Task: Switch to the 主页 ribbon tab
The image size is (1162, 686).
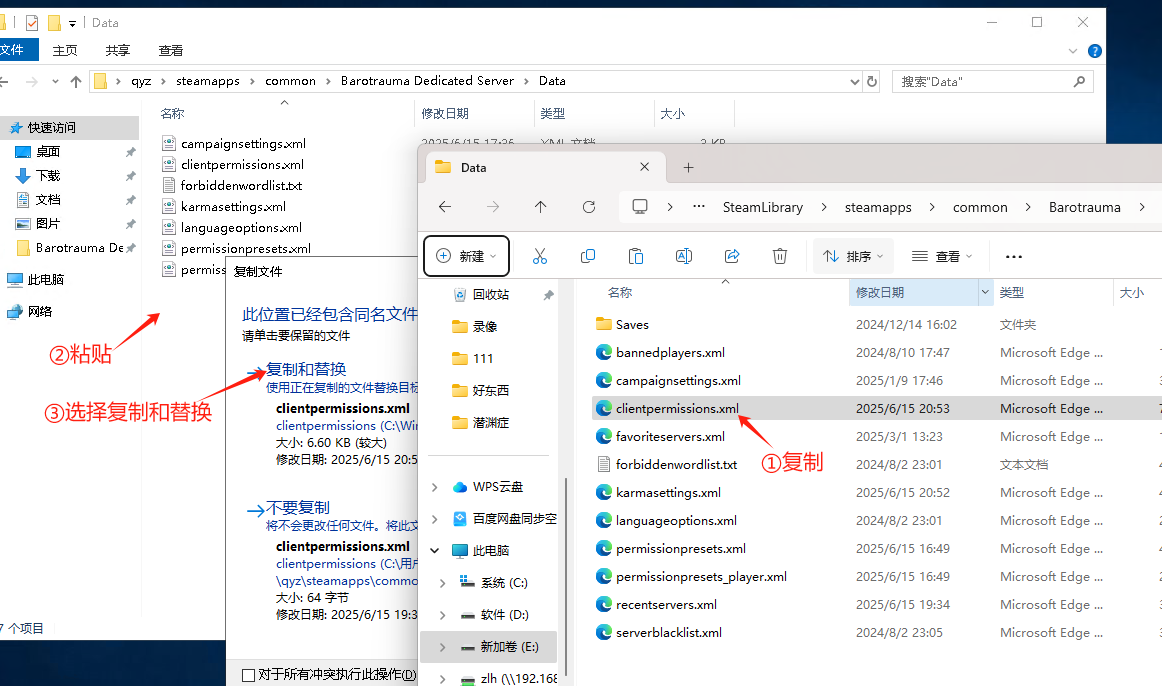Action: click(x=65, y=50)
